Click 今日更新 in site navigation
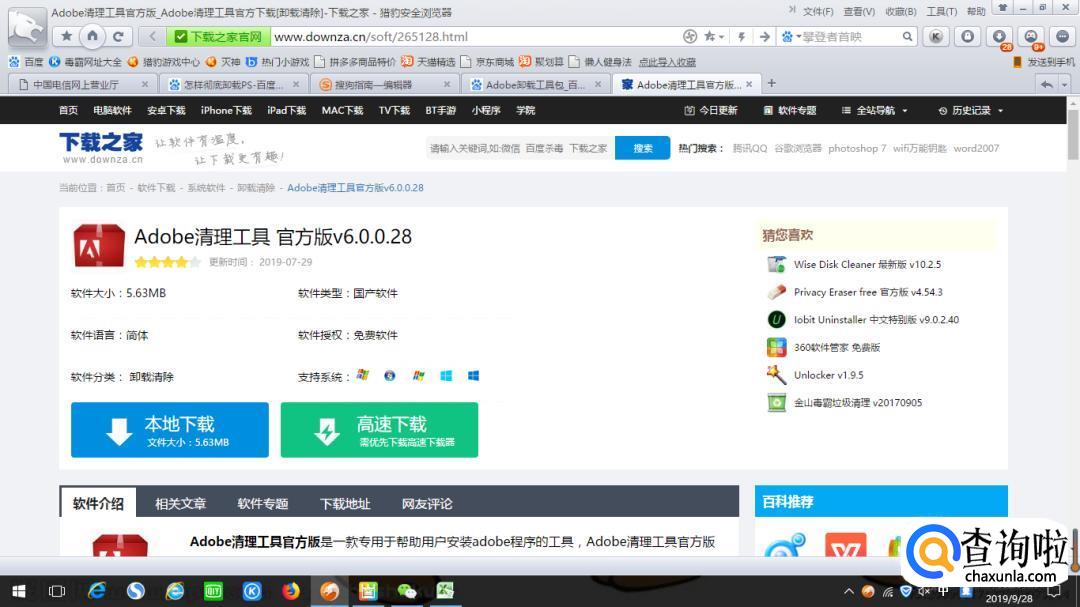 (711, 110)
